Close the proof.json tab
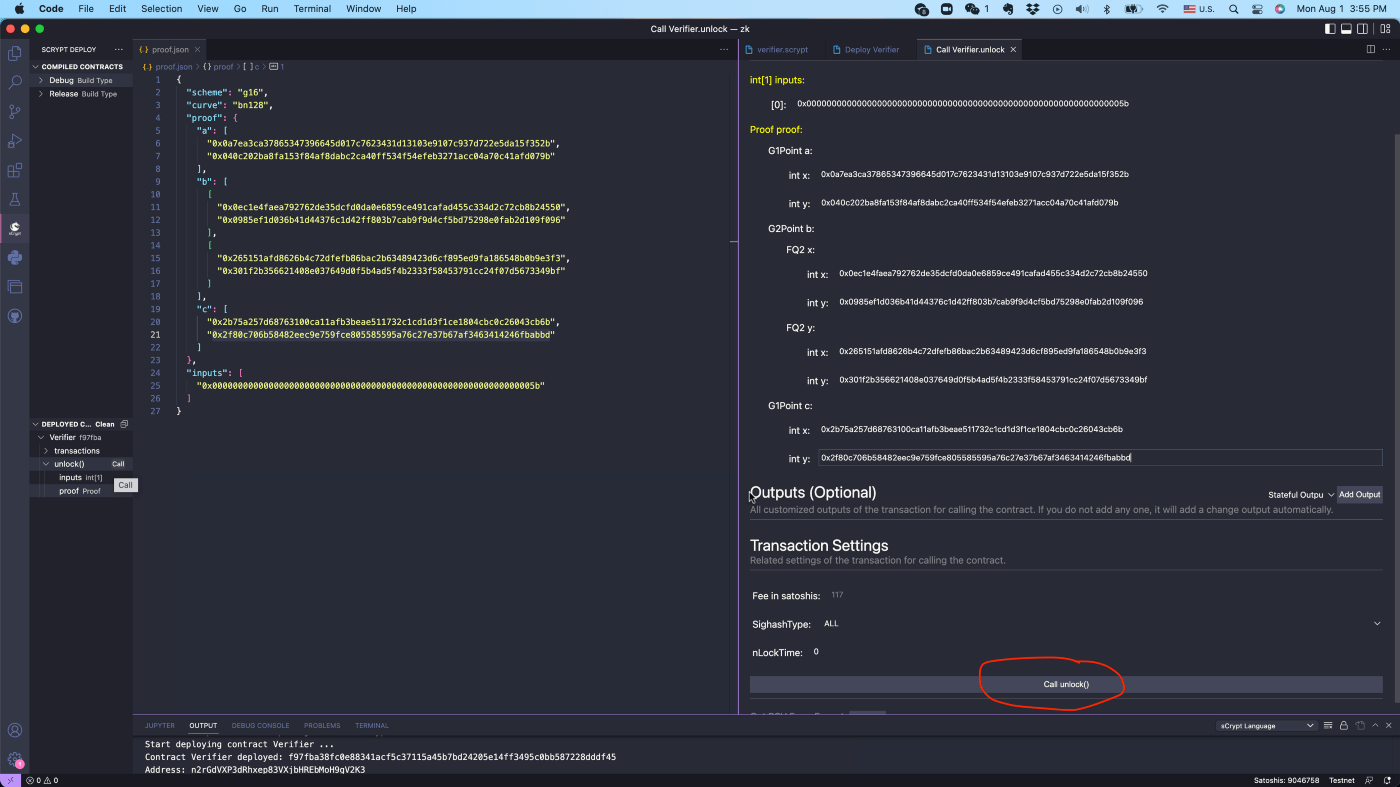 point(197,49)
